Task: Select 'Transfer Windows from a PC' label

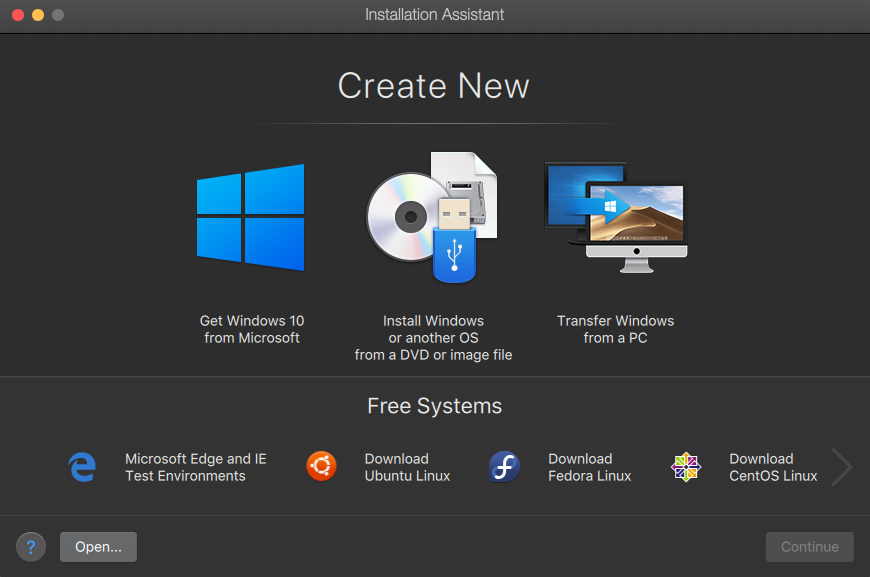Action: (615, 329)
